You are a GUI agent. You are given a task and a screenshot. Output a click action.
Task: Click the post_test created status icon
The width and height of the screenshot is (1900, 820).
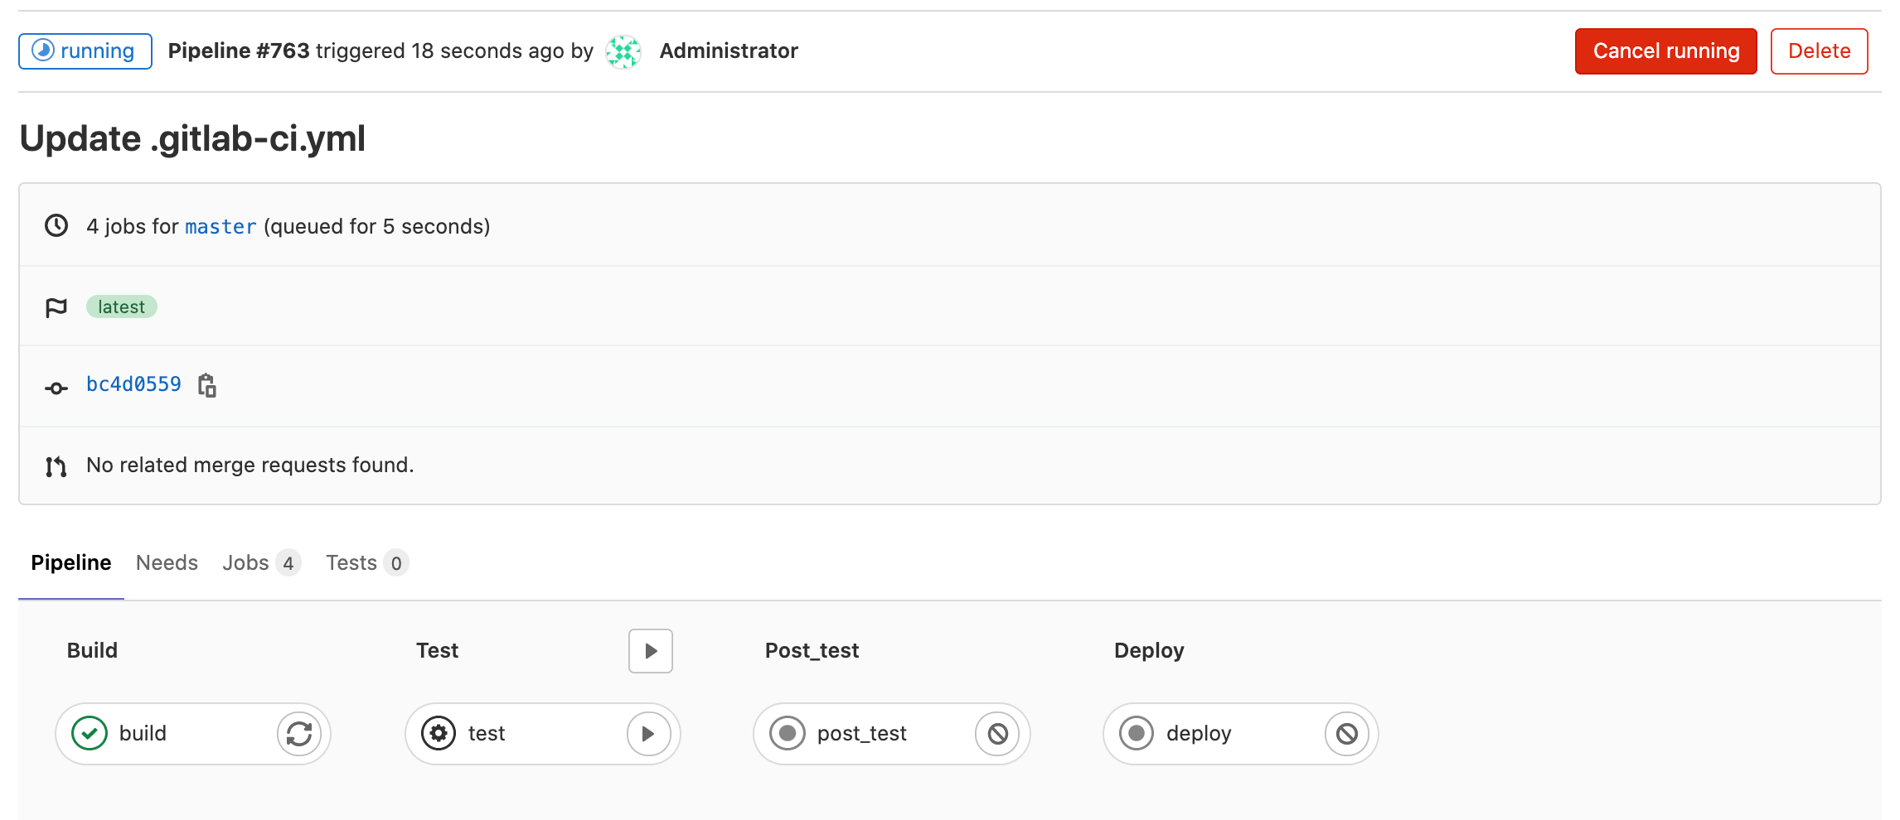click(788, 734)
